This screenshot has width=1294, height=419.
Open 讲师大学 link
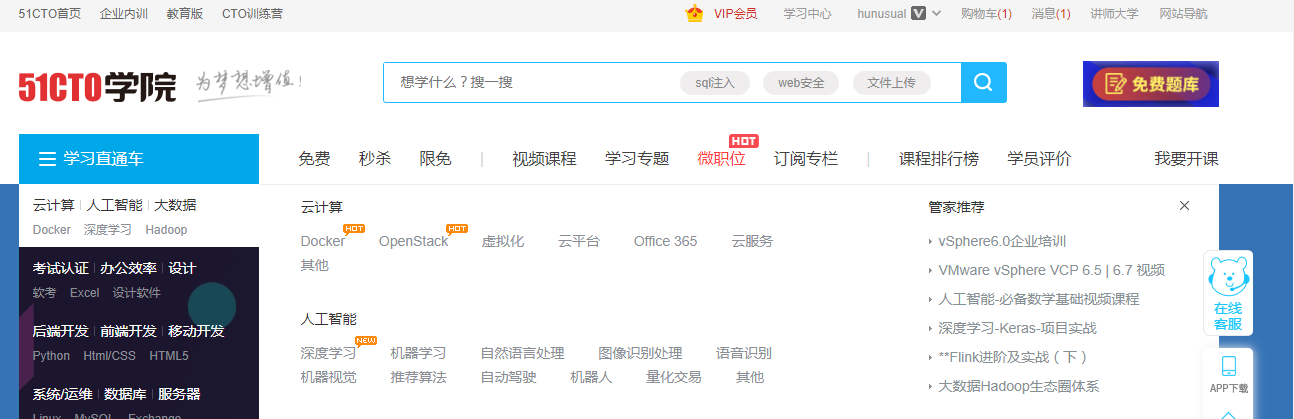(1114, 14)
